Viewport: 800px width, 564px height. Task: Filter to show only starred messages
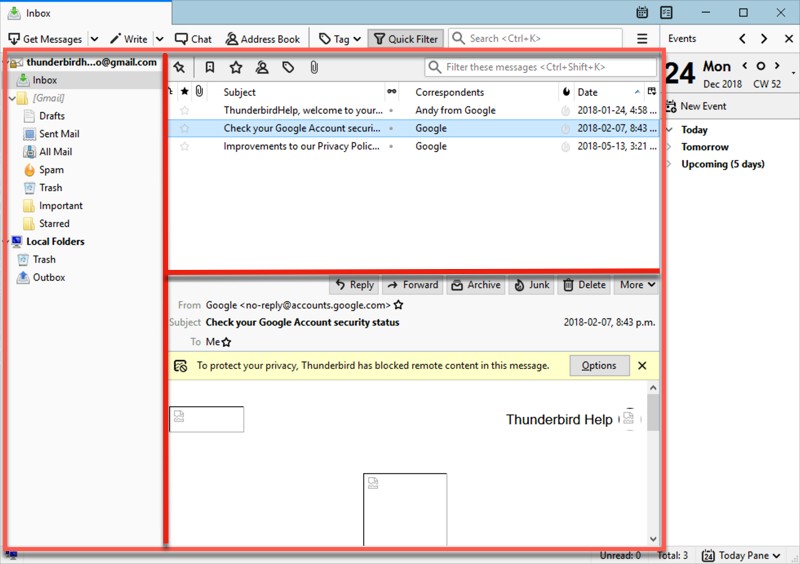(236, 67)
